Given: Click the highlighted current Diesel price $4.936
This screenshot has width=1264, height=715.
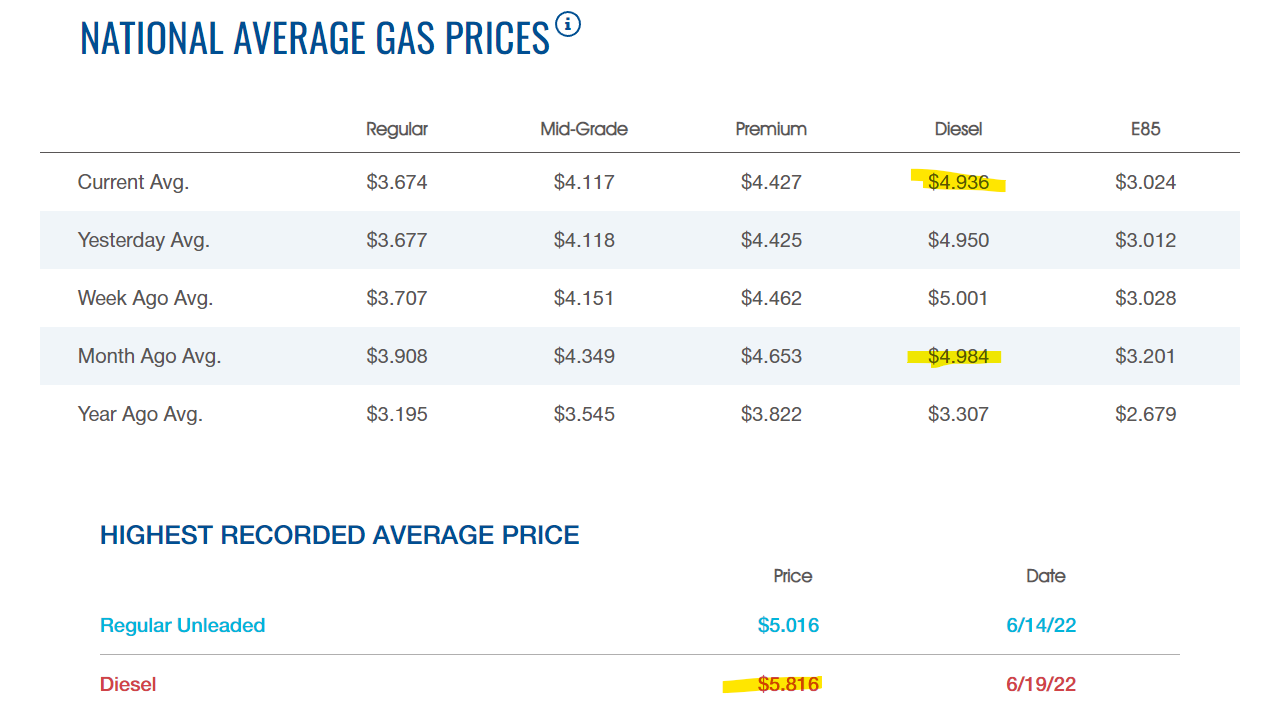Looking at the screenshot, I should coord(958,182).
